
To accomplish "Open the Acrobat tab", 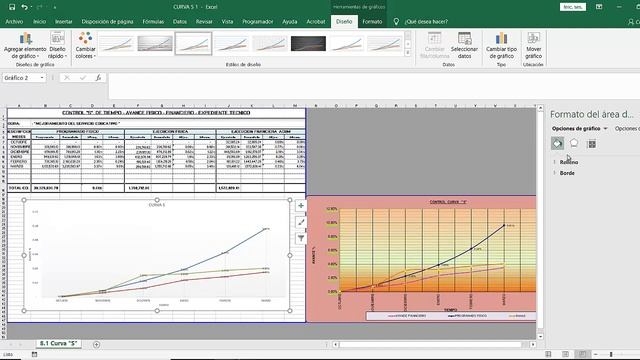I will pos(316,22).
